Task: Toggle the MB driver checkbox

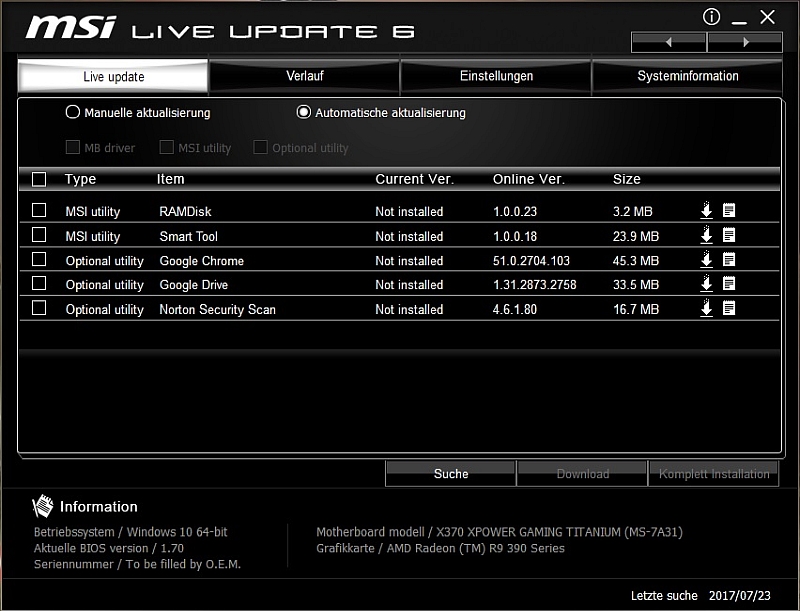Action: tap(72, 147)
